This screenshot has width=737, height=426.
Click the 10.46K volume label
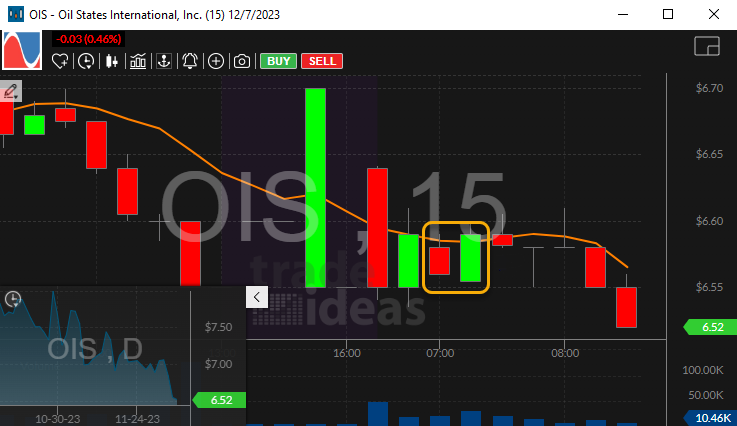pyautogui.click(x=710, y=418)
